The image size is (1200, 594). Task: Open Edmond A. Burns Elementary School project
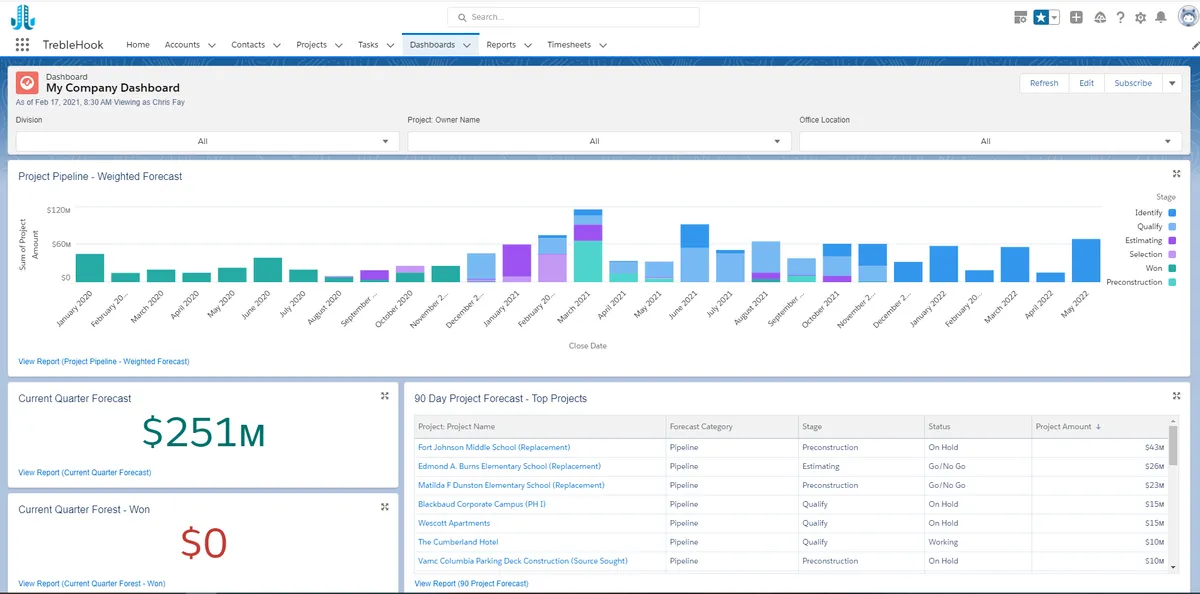click(509, 466)
